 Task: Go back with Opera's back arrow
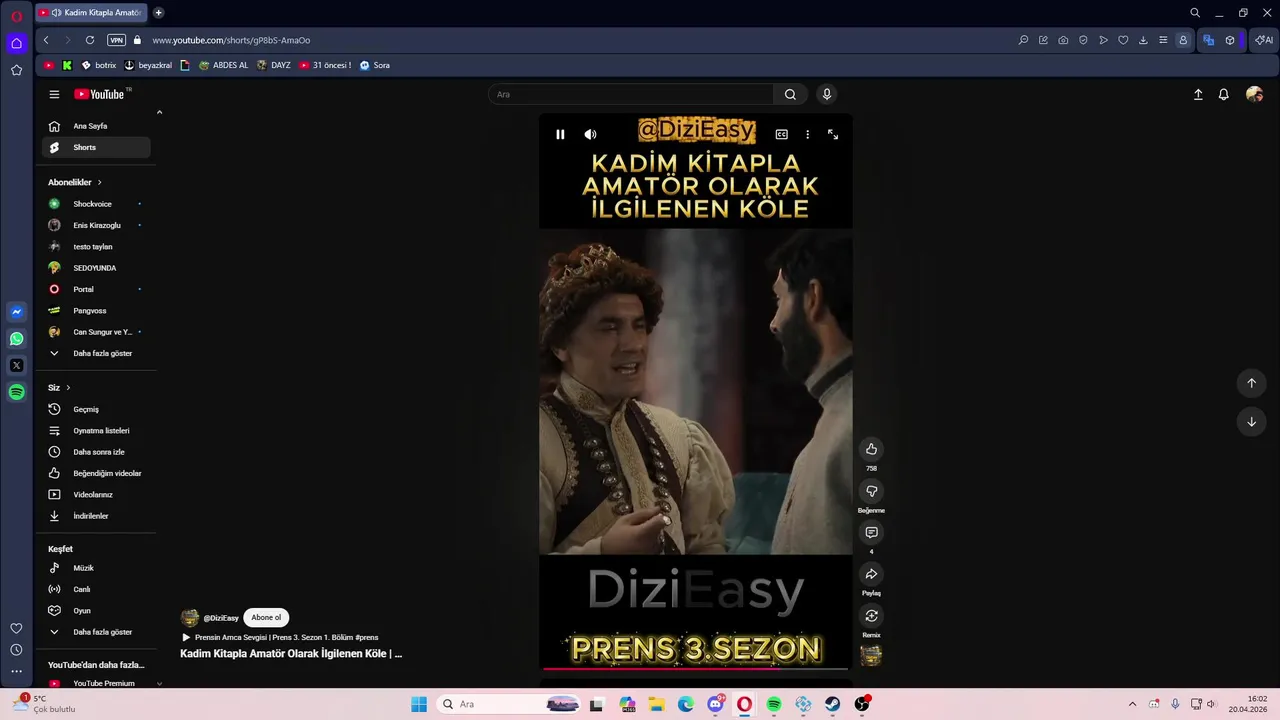pos(46,40)
